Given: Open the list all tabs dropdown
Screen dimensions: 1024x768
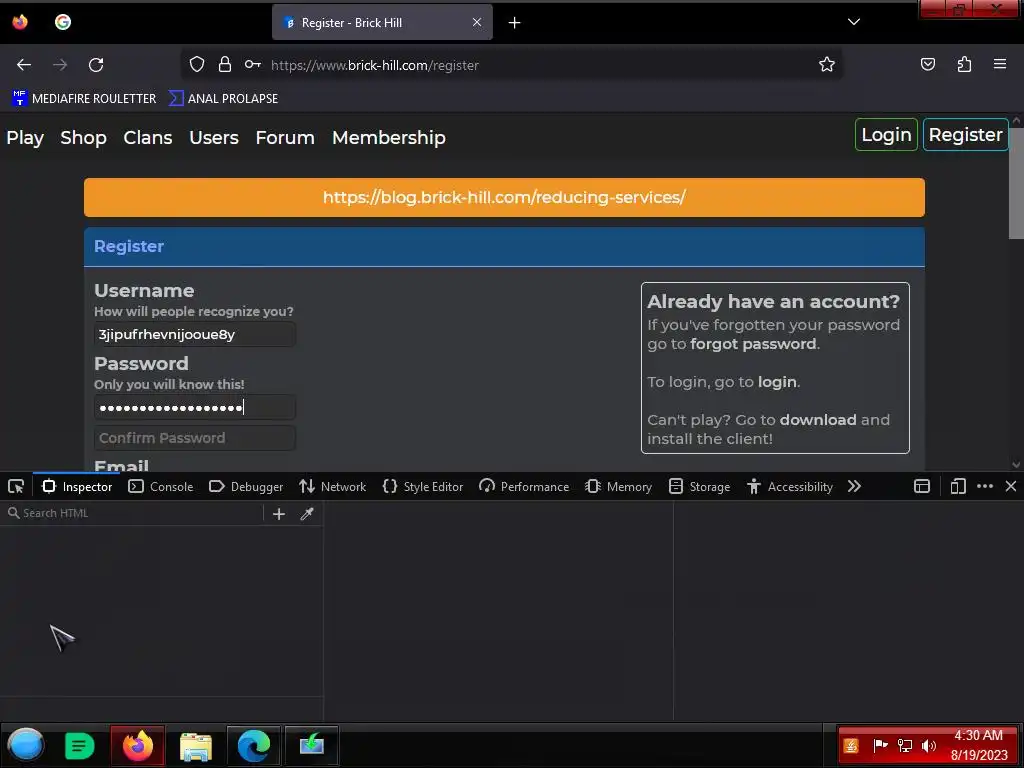Looking at the screenshot, I should pyautogui.click(x=854, y=22).
